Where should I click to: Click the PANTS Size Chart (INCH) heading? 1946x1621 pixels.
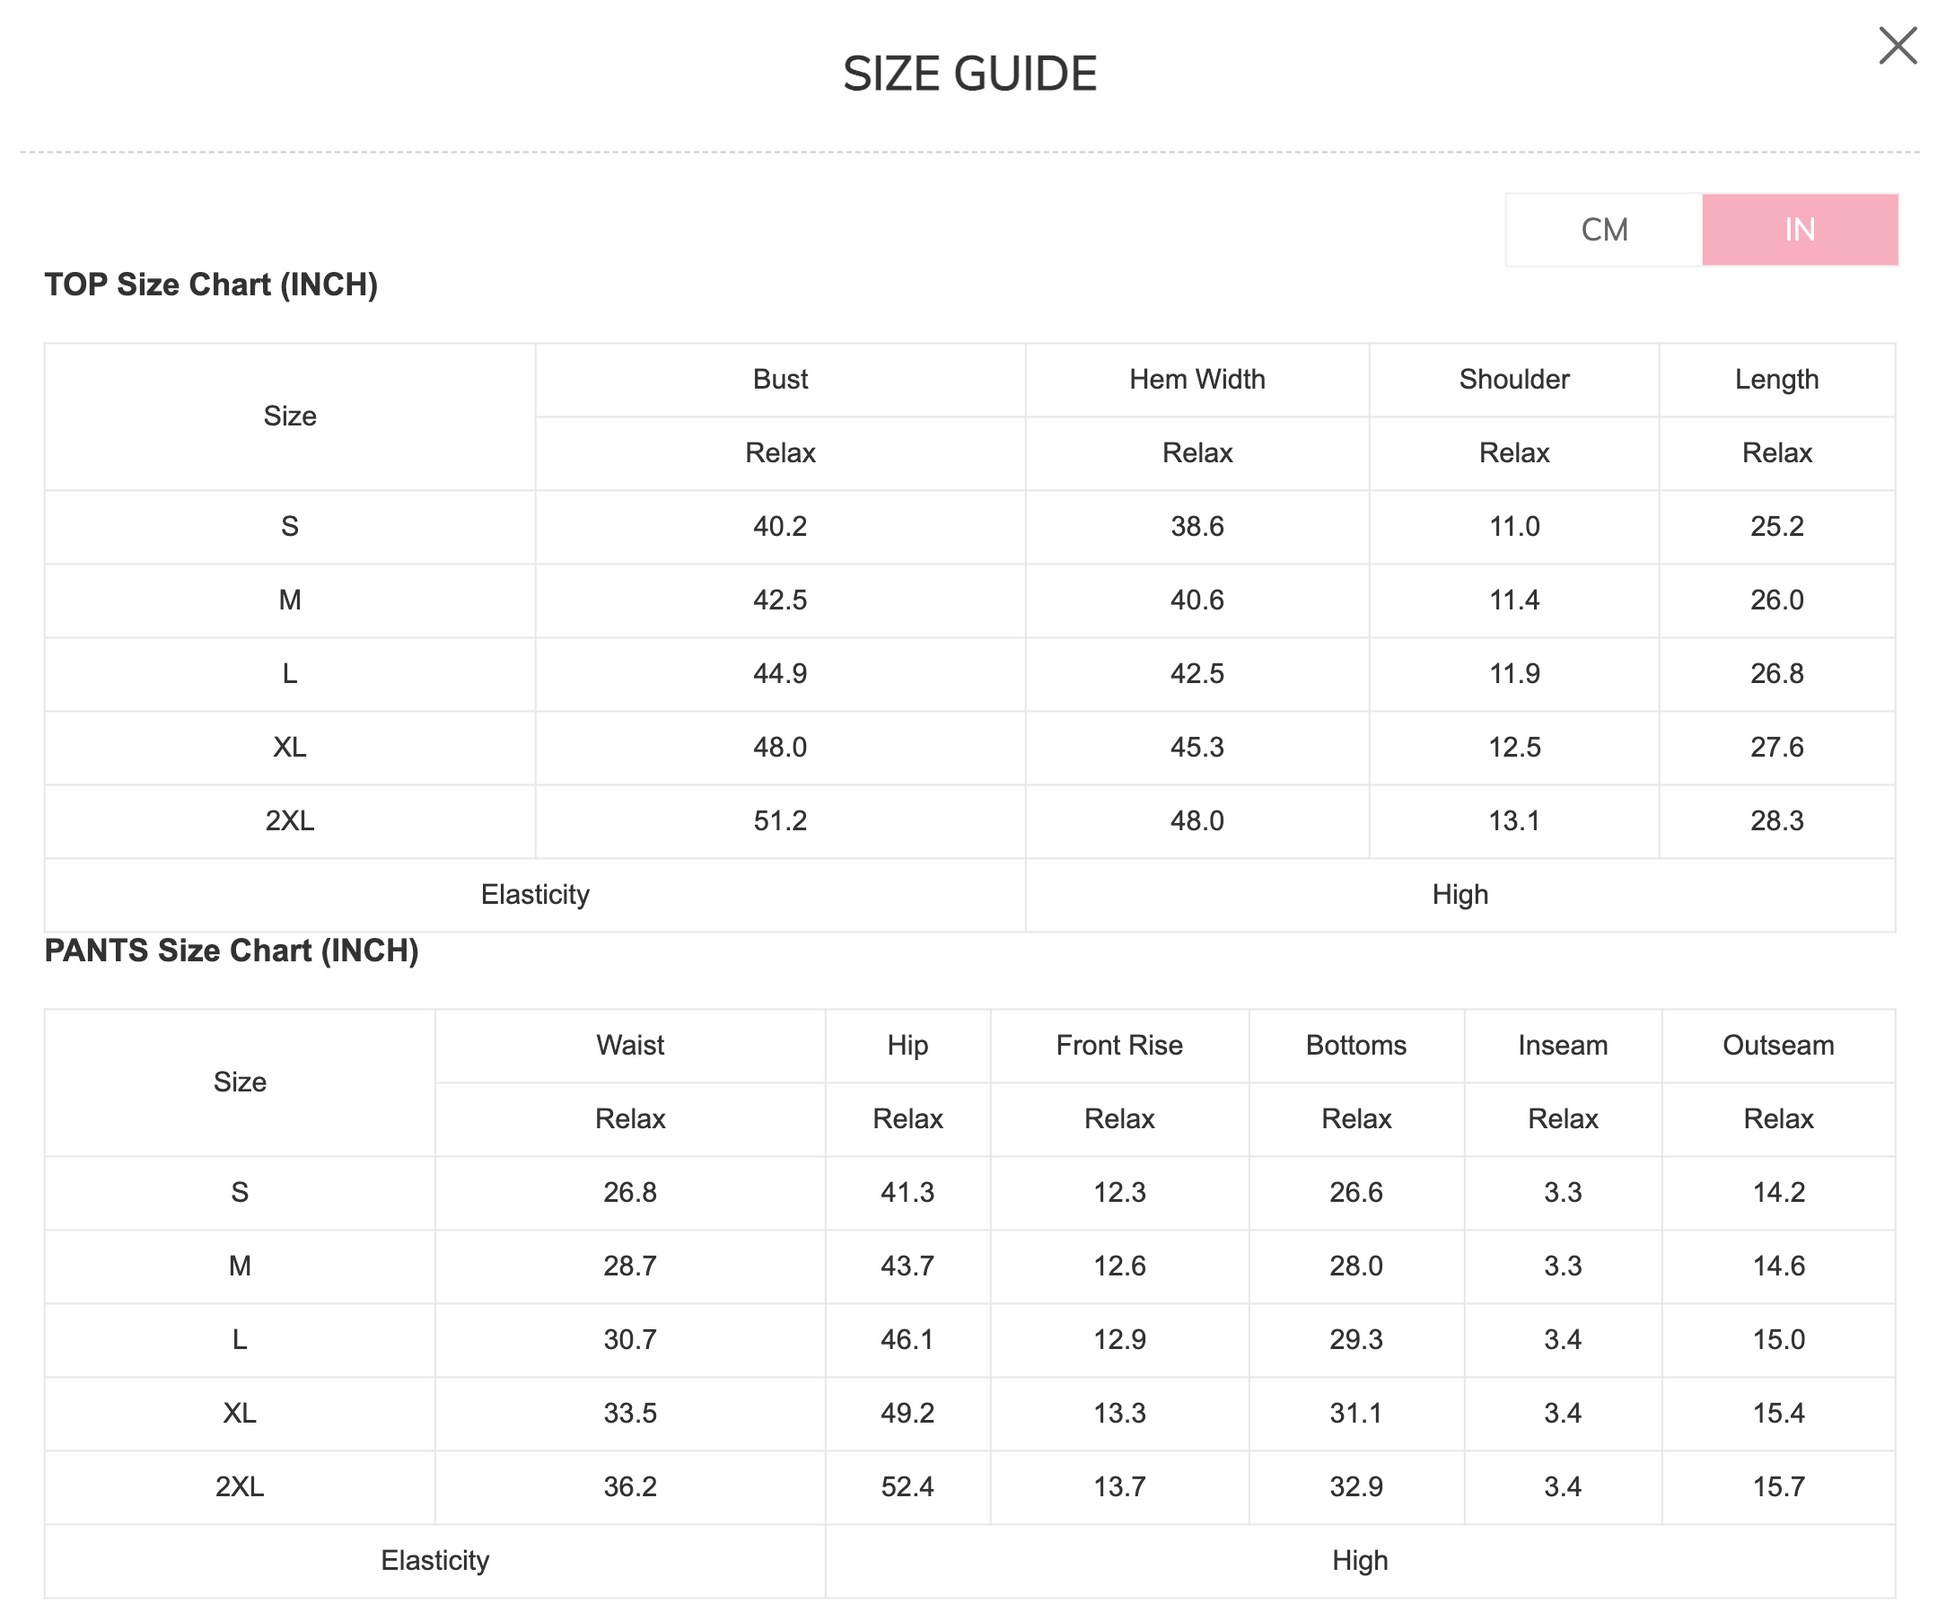[x=231, y=951]
